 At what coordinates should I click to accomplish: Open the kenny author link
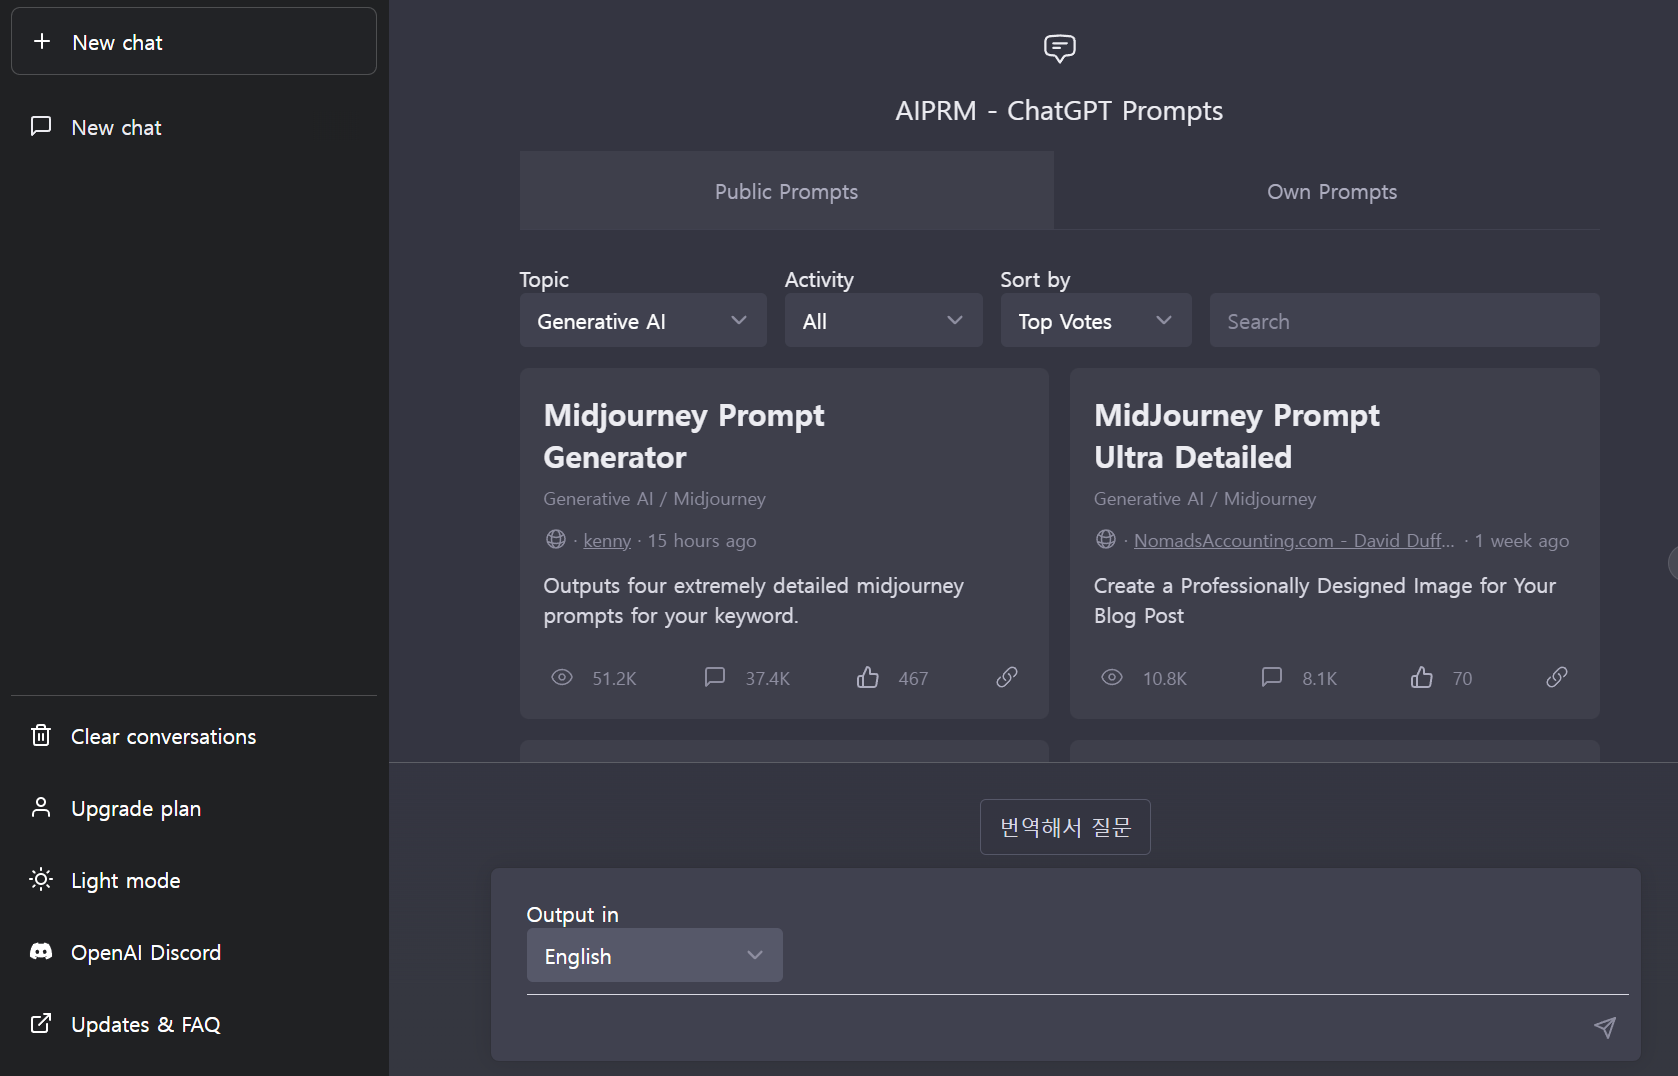point(607,540)
